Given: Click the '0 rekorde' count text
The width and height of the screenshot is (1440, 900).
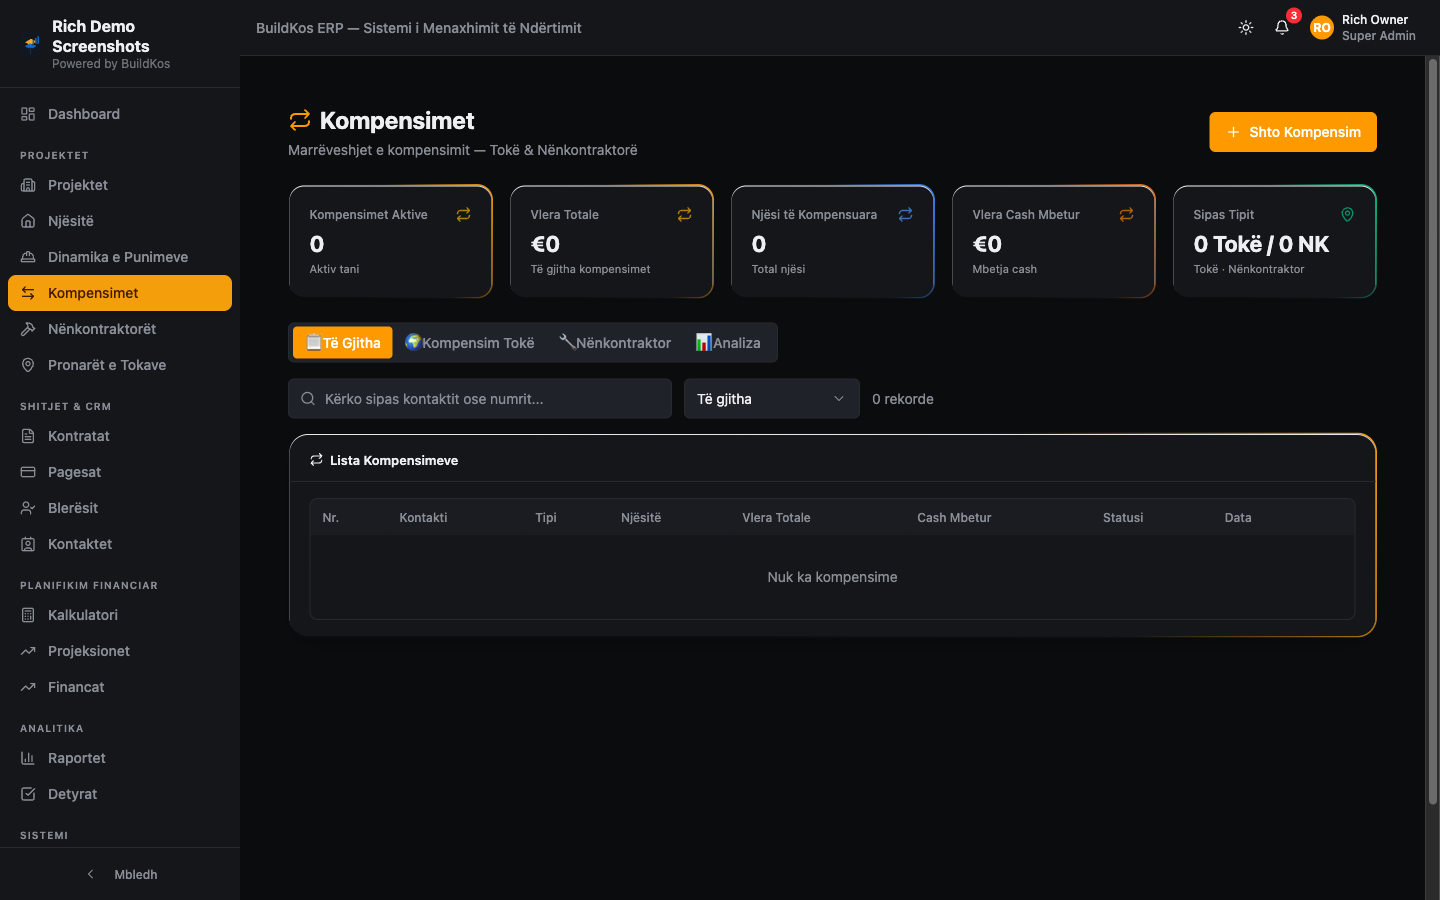Looking at the screenshot, I should [x=903, y=399].
